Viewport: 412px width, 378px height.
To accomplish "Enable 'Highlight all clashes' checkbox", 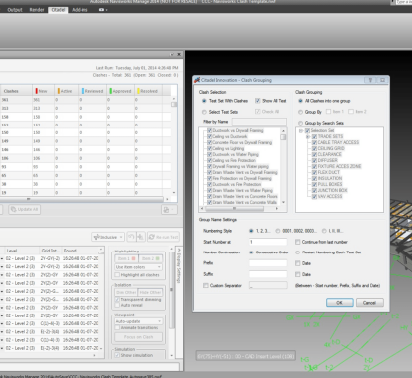I will coord(117,275).
